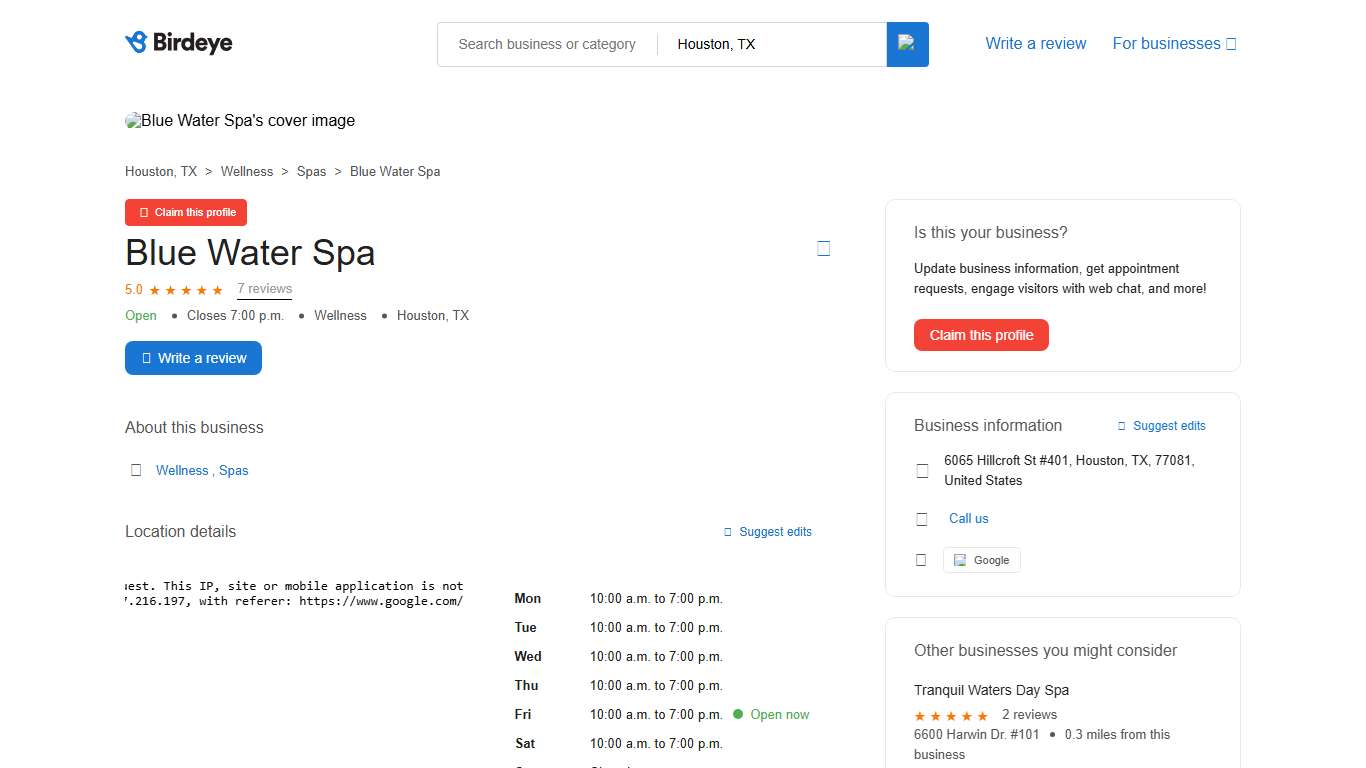Click the share icon beside the business name

(823, 247)
